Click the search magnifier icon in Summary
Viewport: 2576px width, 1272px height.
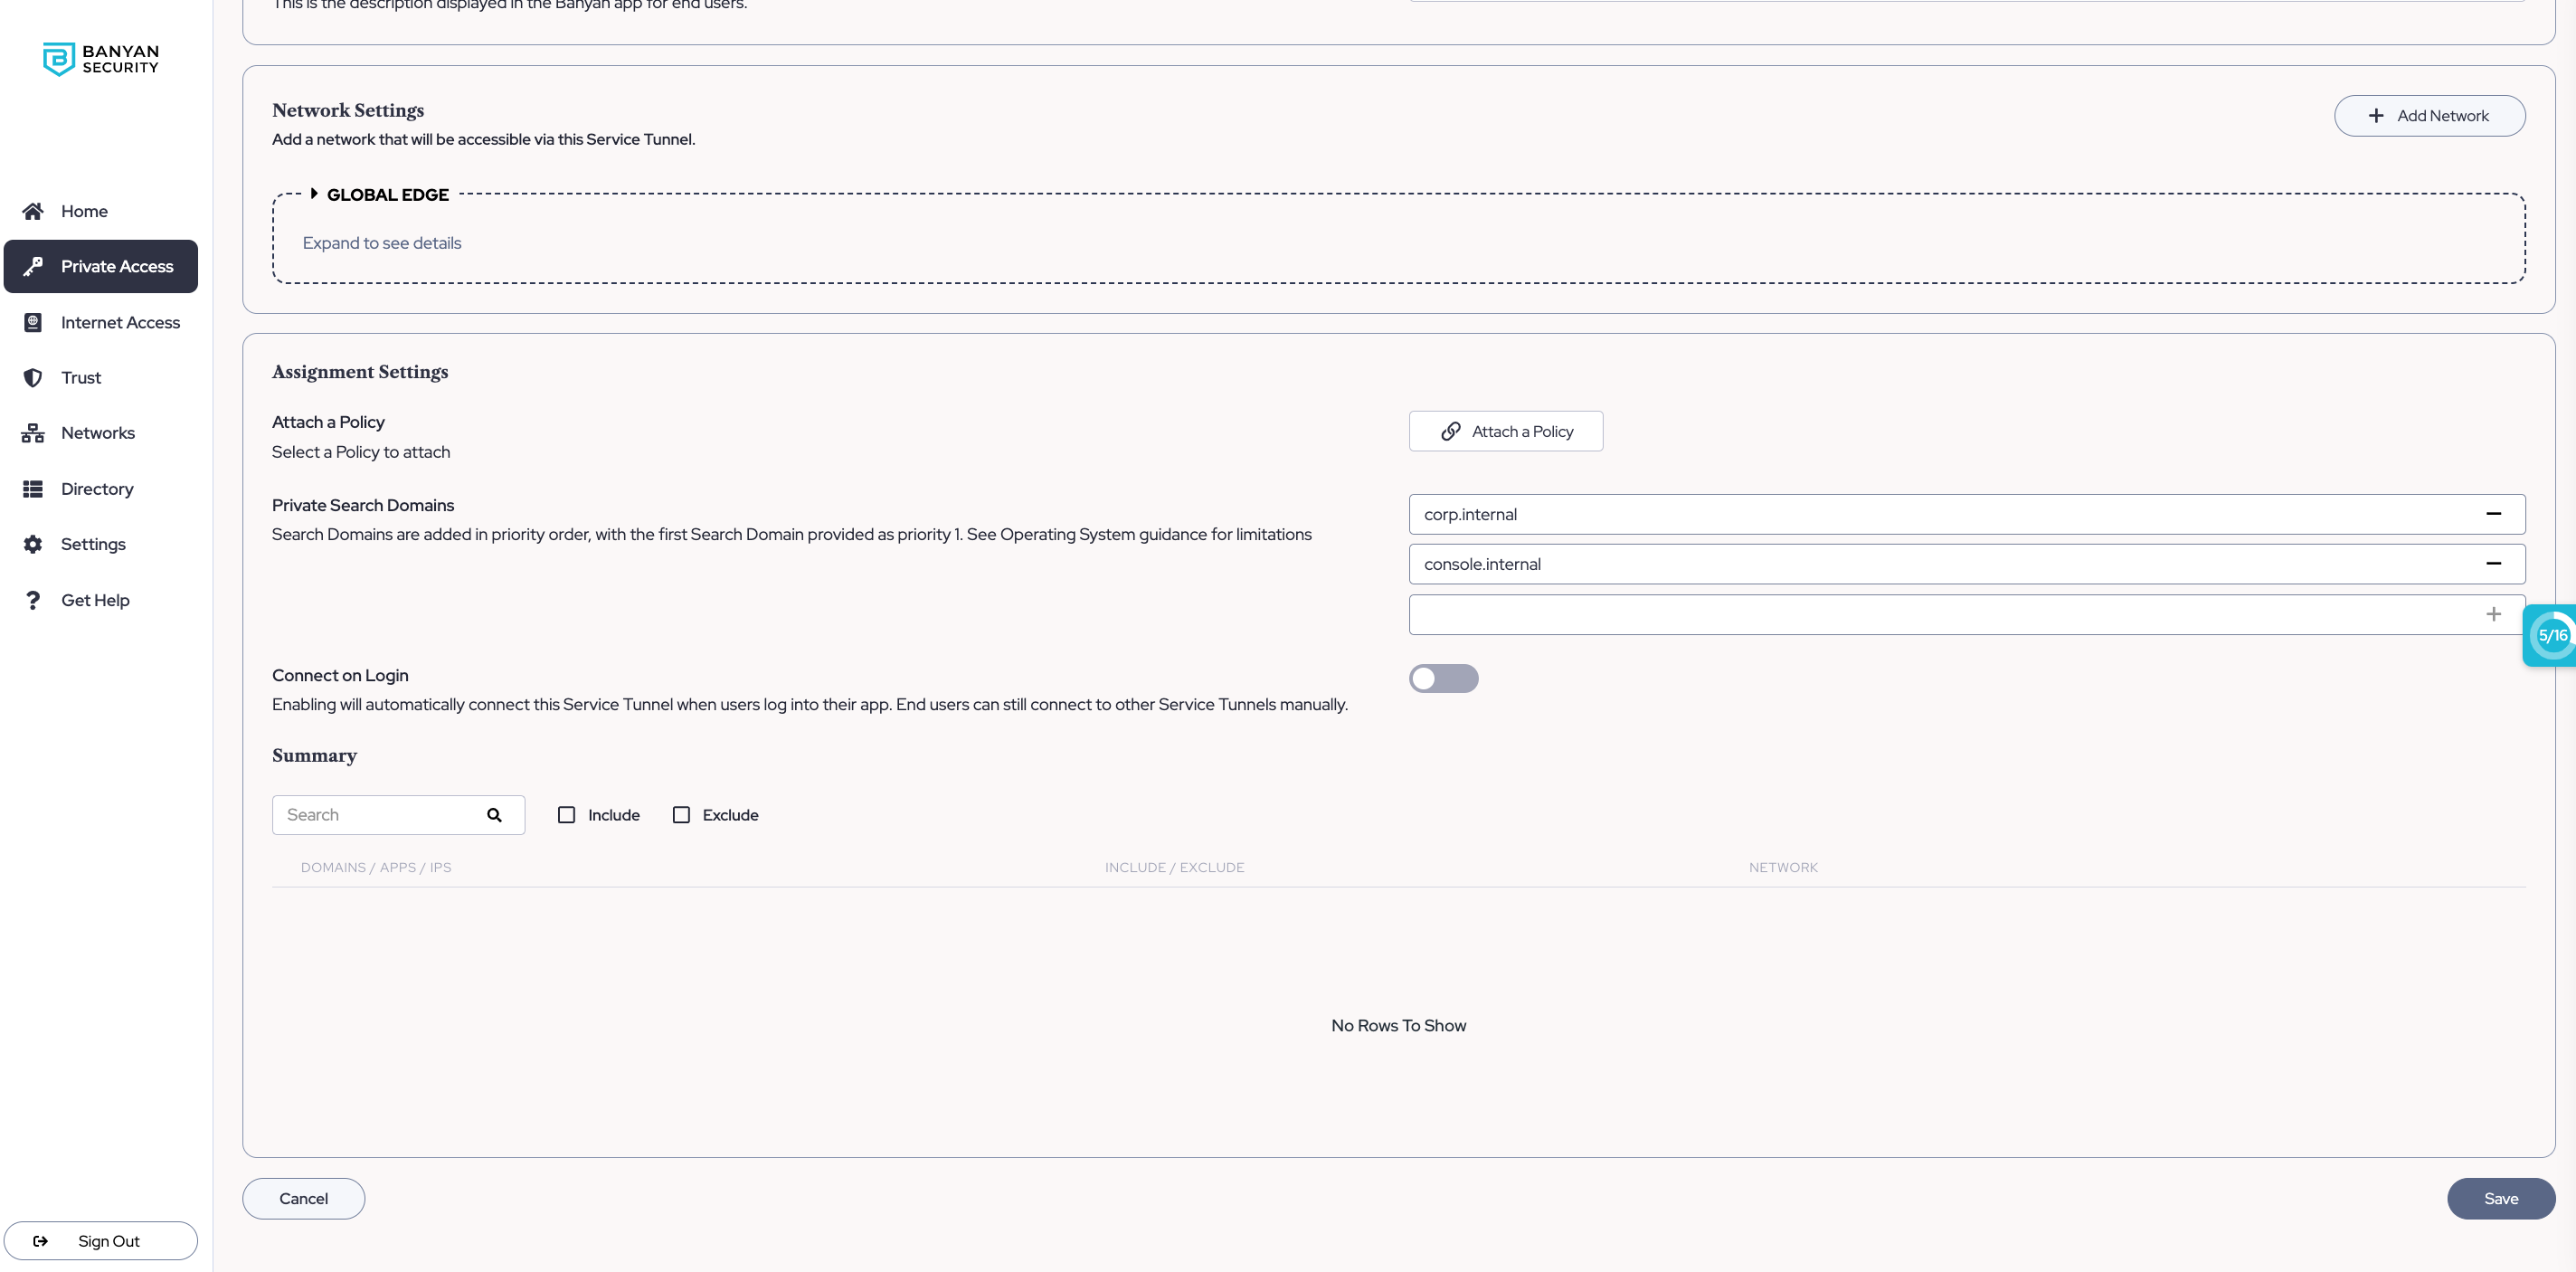[x=494, y=815]
